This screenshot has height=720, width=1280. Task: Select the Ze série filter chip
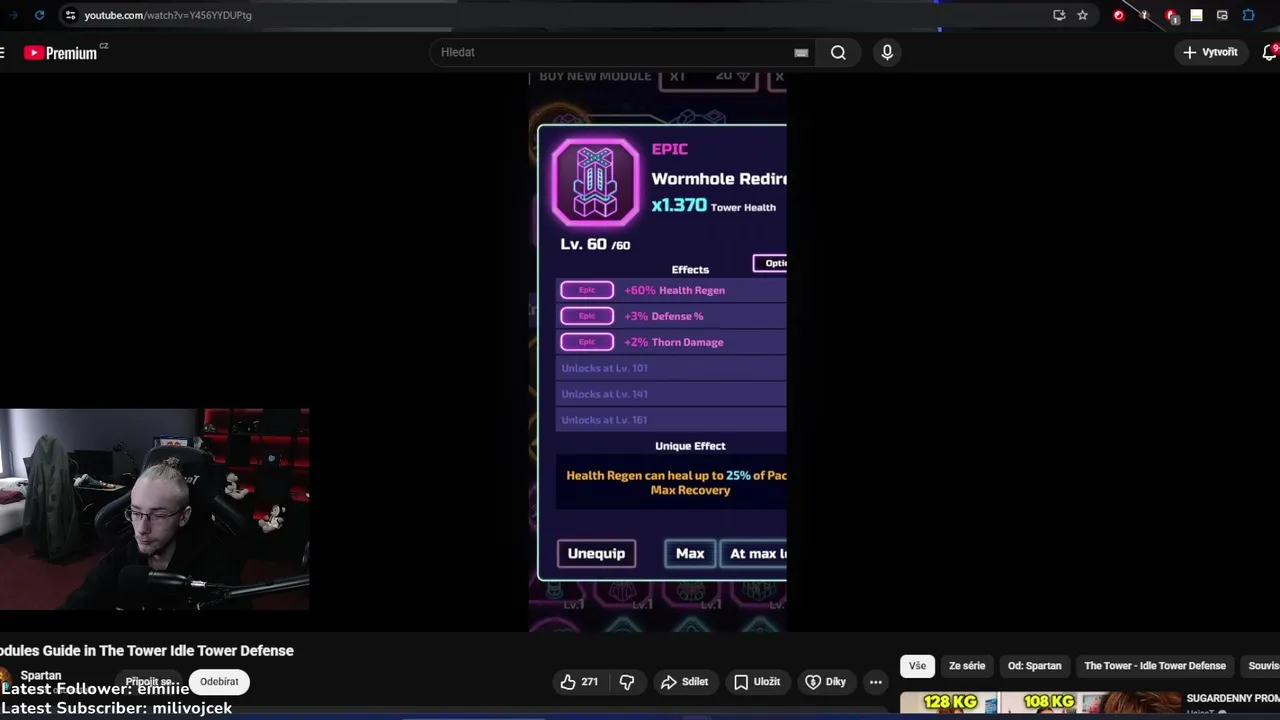pyautogui.click(x=967, y=666)
